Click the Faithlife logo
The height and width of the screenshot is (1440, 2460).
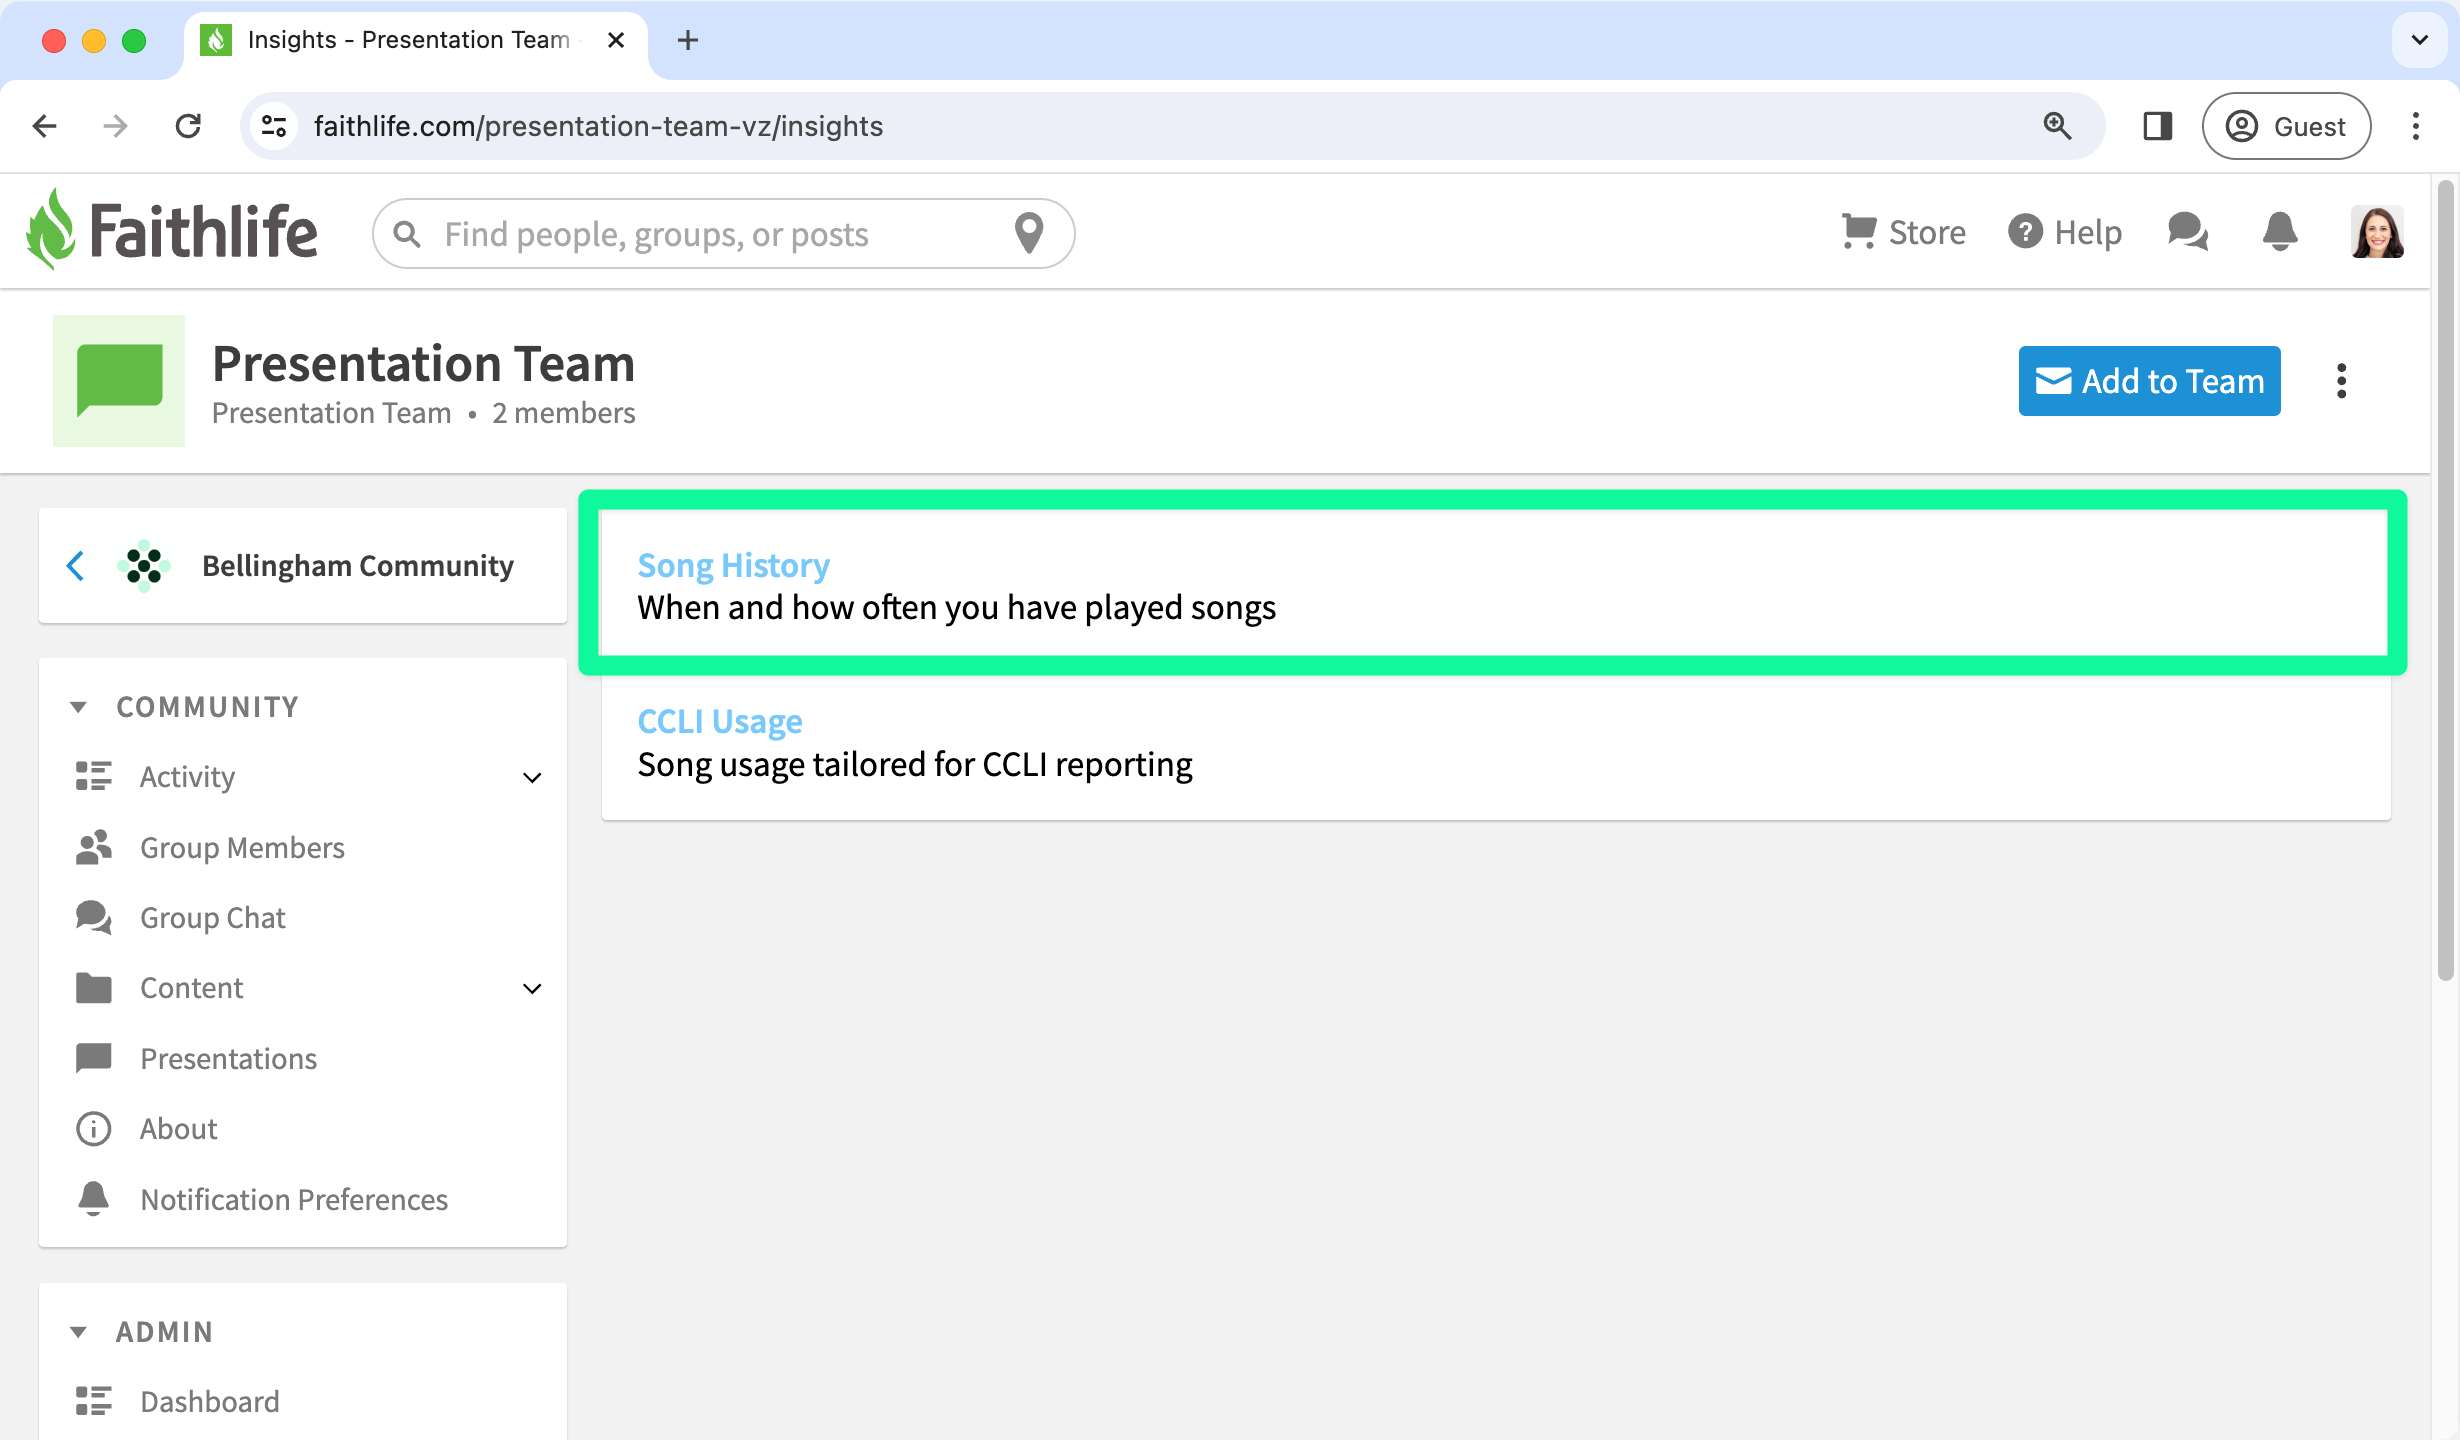[x=172, y=230]
